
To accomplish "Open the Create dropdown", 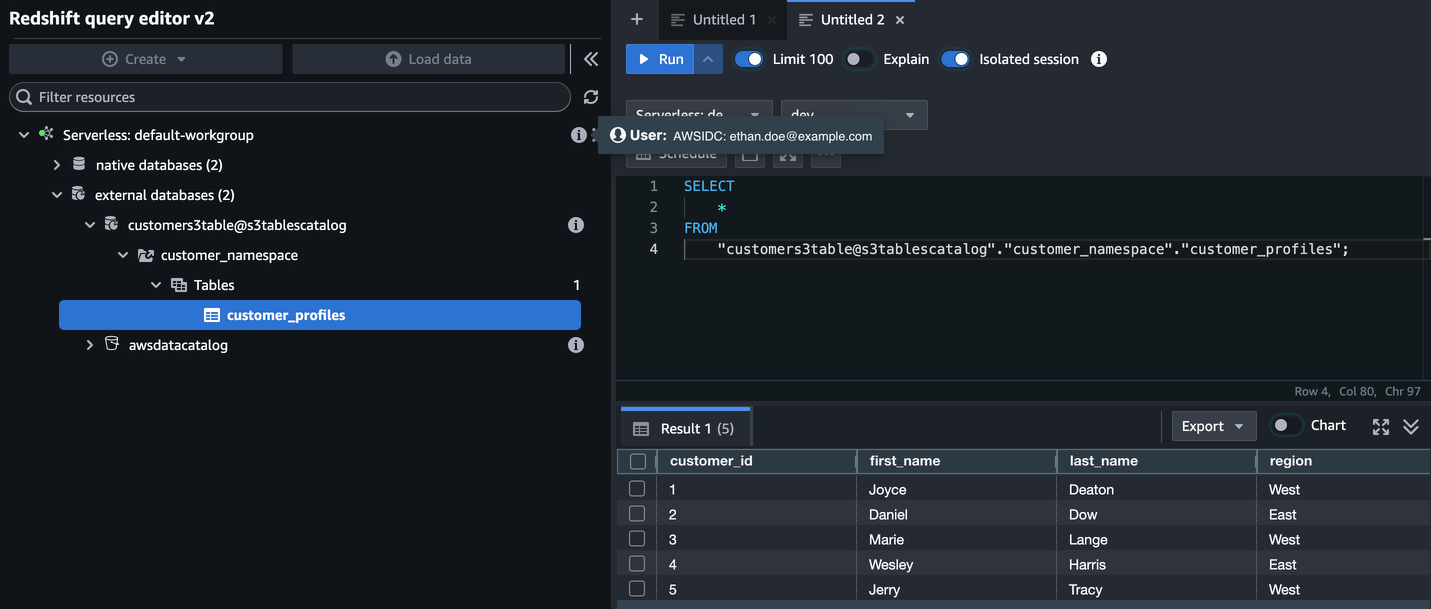I will click(145, 59).
